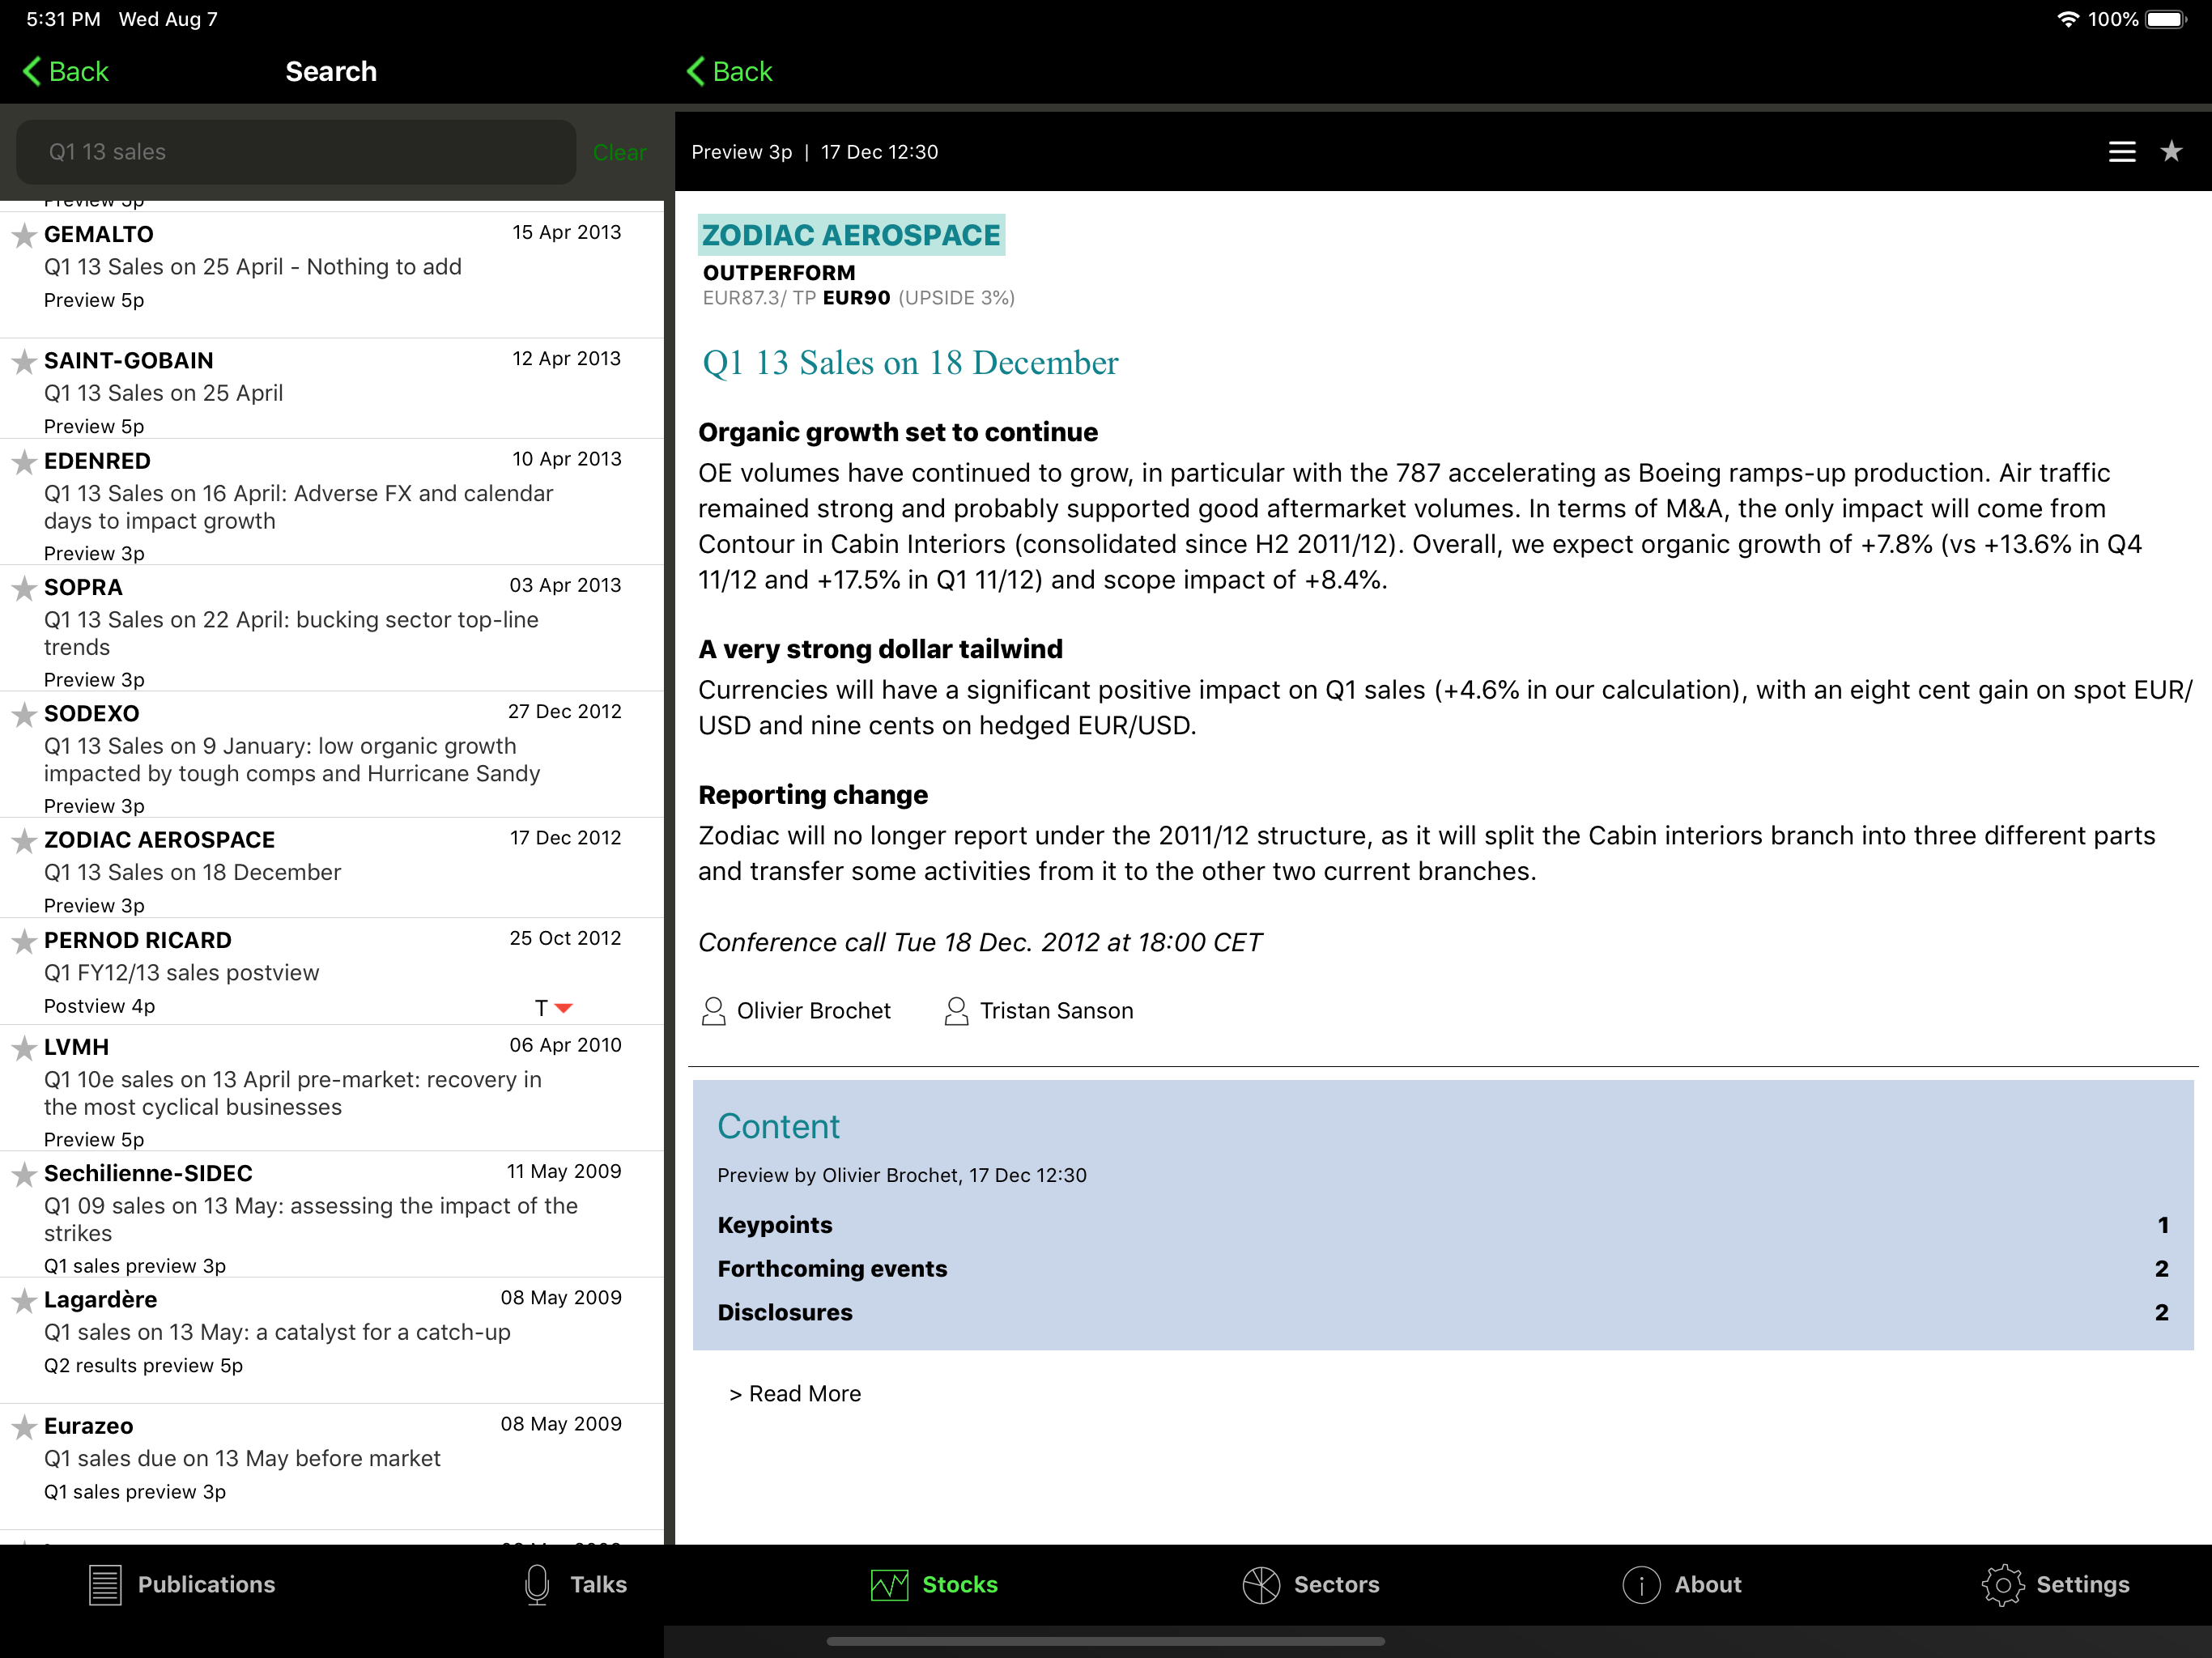The height and width of the screenshot is (1658, 2212).
Task: Switch to the Settings tab
Action: pos(2056,1584)
